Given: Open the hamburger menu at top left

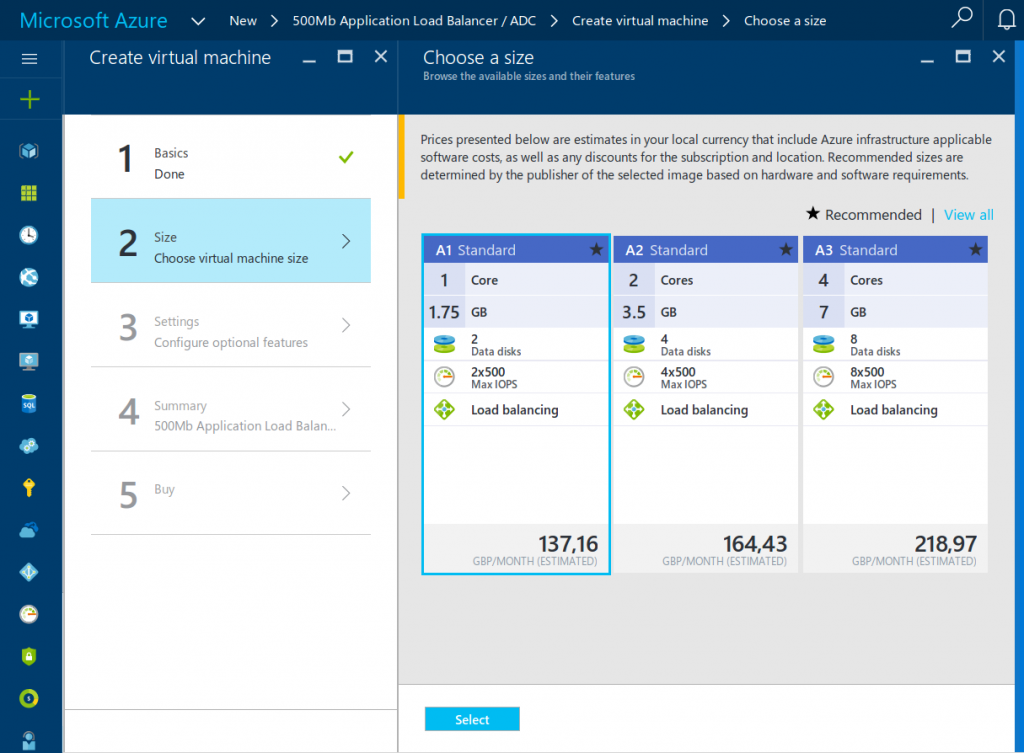Looking at the screenshot, I should [31, 57].
